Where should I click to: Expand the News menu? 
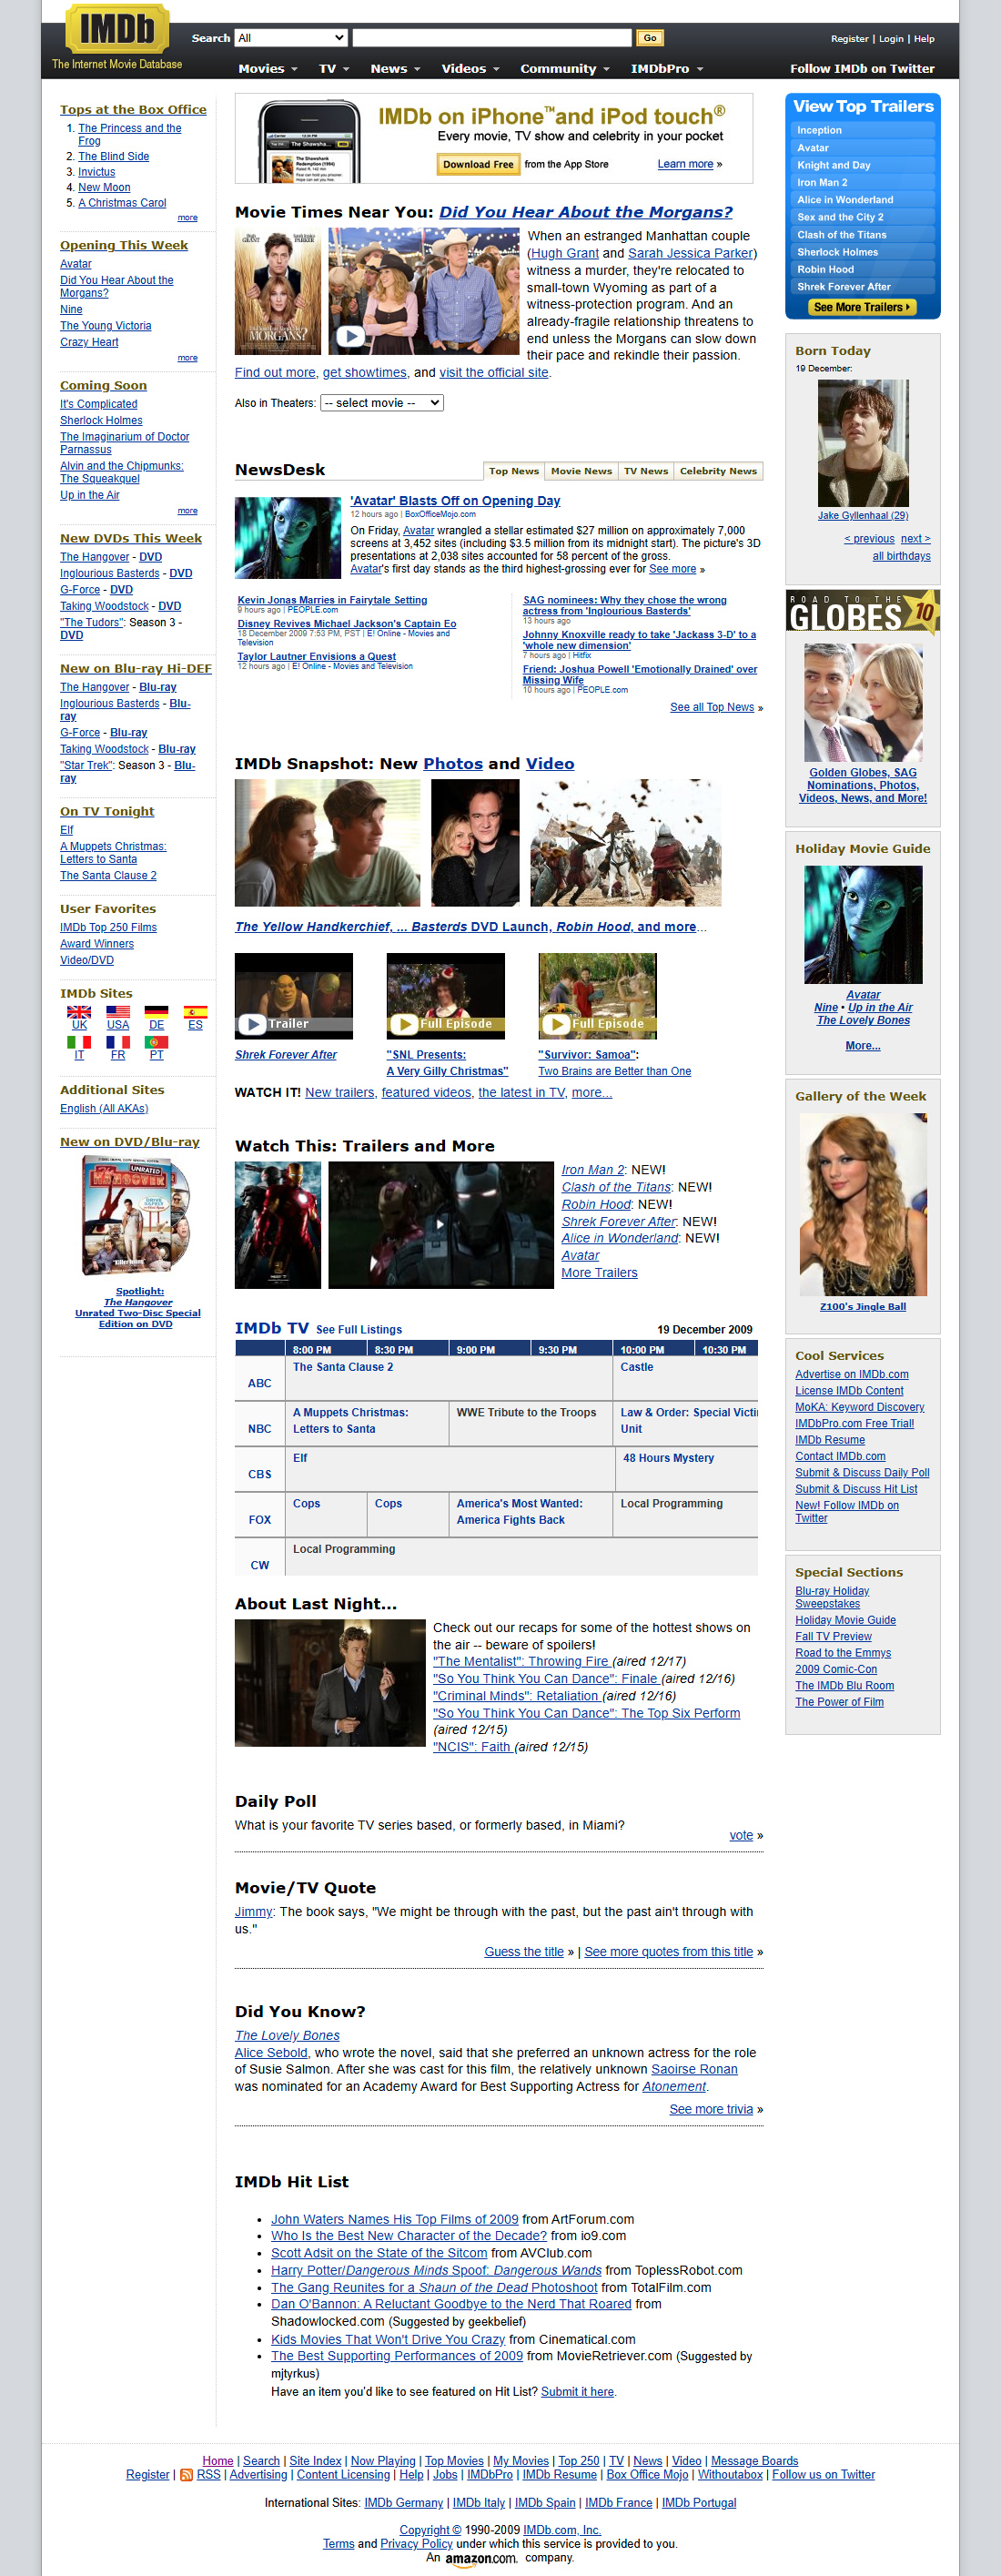[x=395, y=69]
